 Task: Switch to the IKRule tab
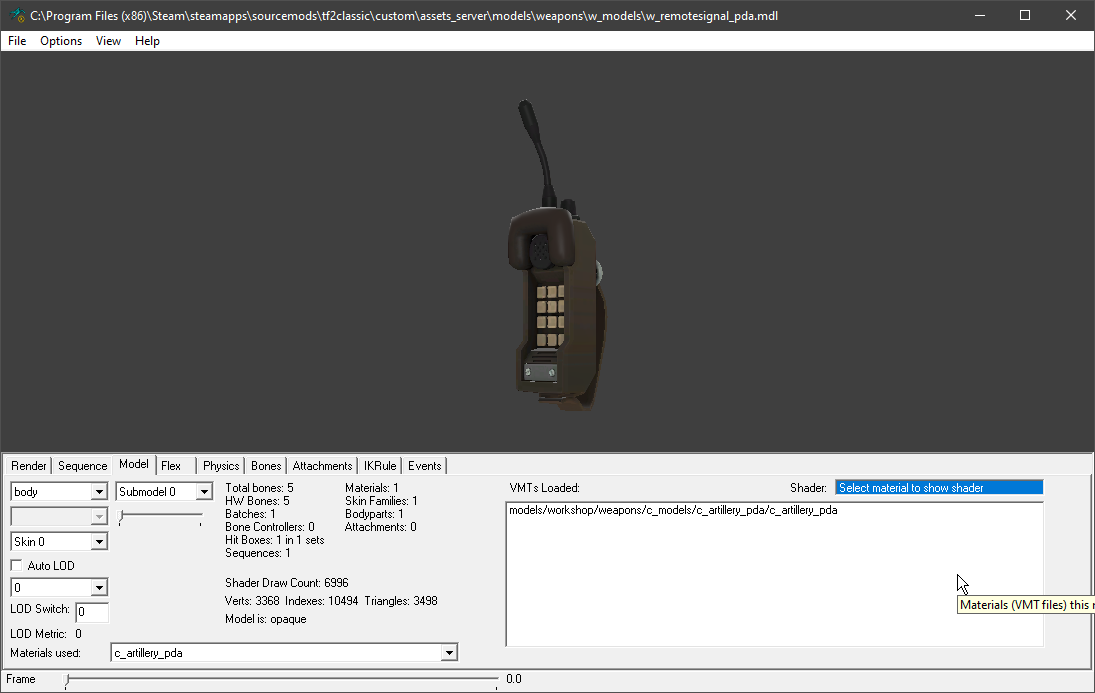tap(380, 466)
